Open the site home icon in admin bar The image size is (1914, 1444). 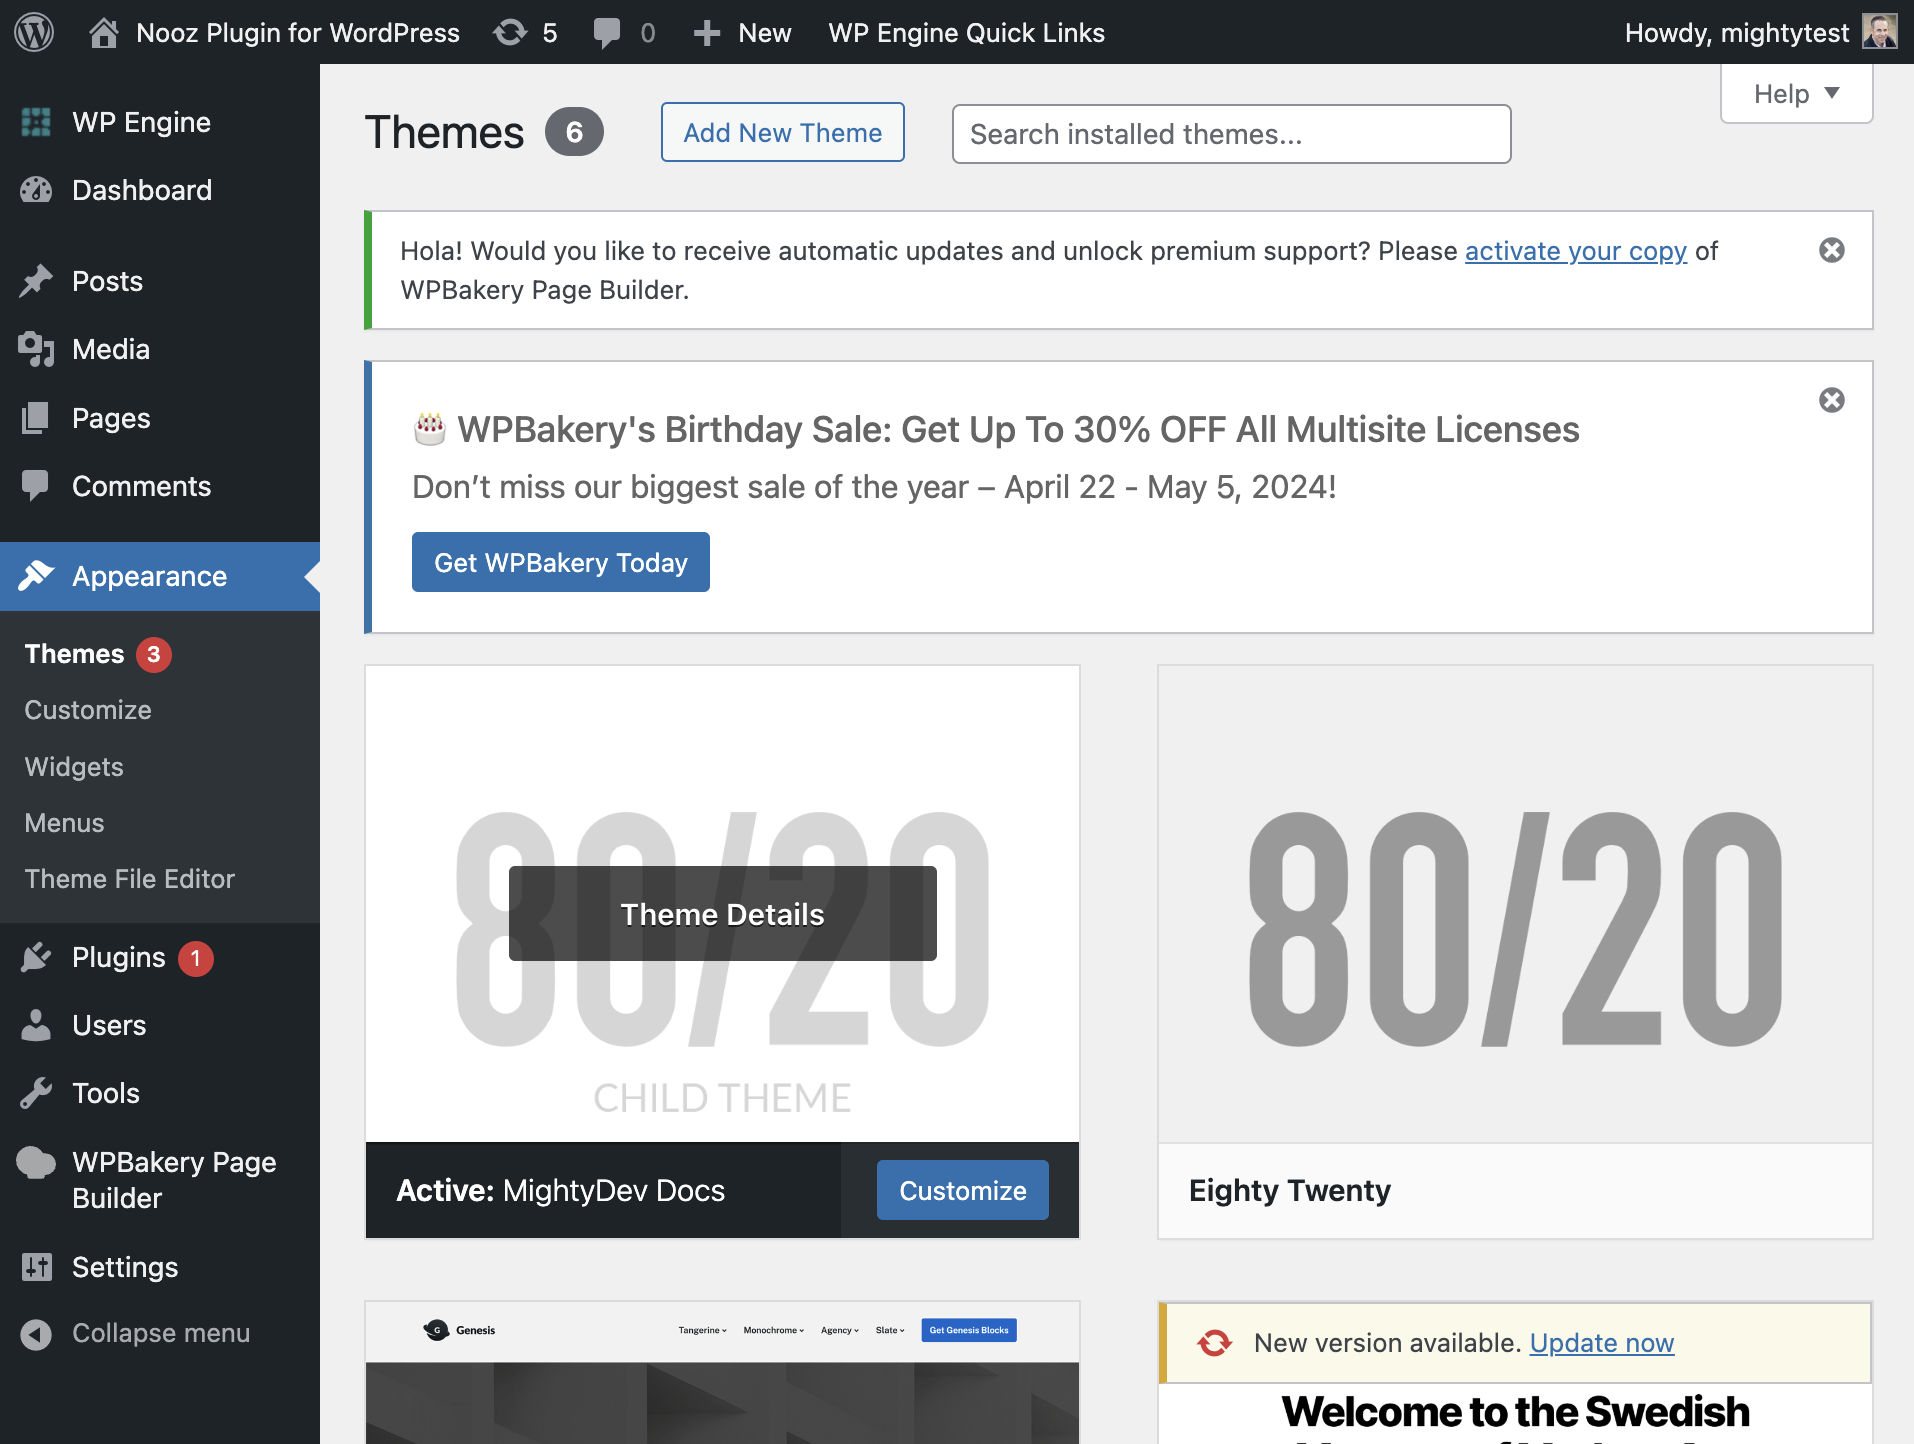pos(103,33)
